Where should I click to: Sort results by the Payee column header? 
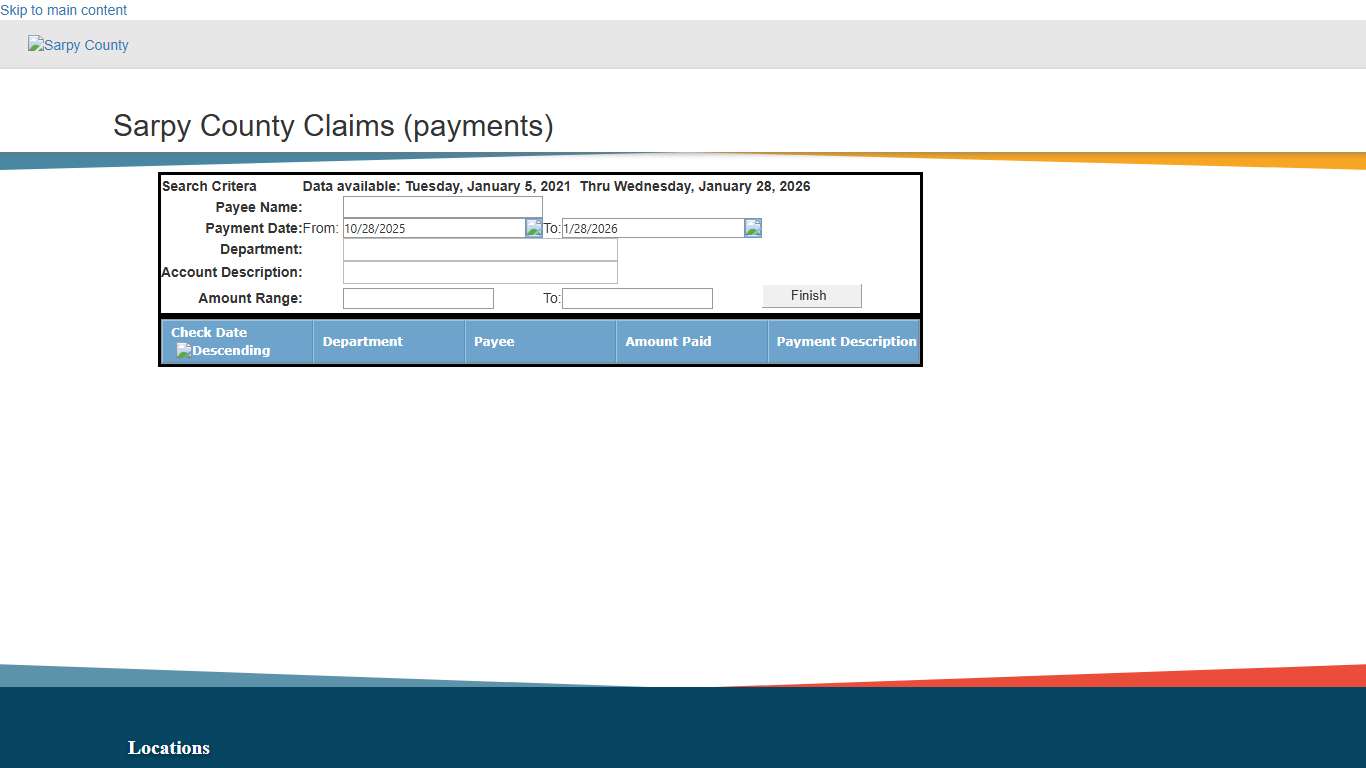[493, 341]
